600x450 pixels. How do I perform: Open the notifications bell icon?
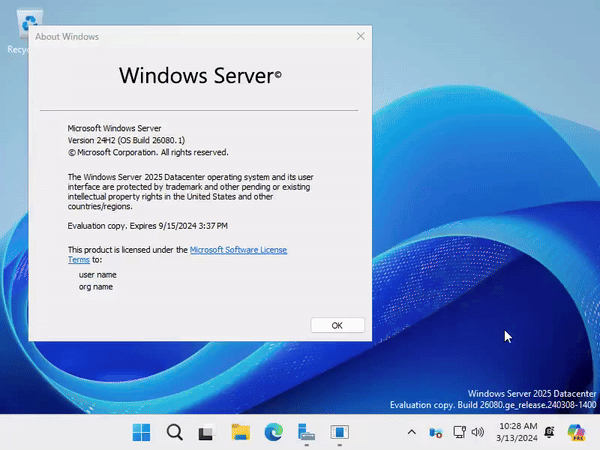click(549, 432)
